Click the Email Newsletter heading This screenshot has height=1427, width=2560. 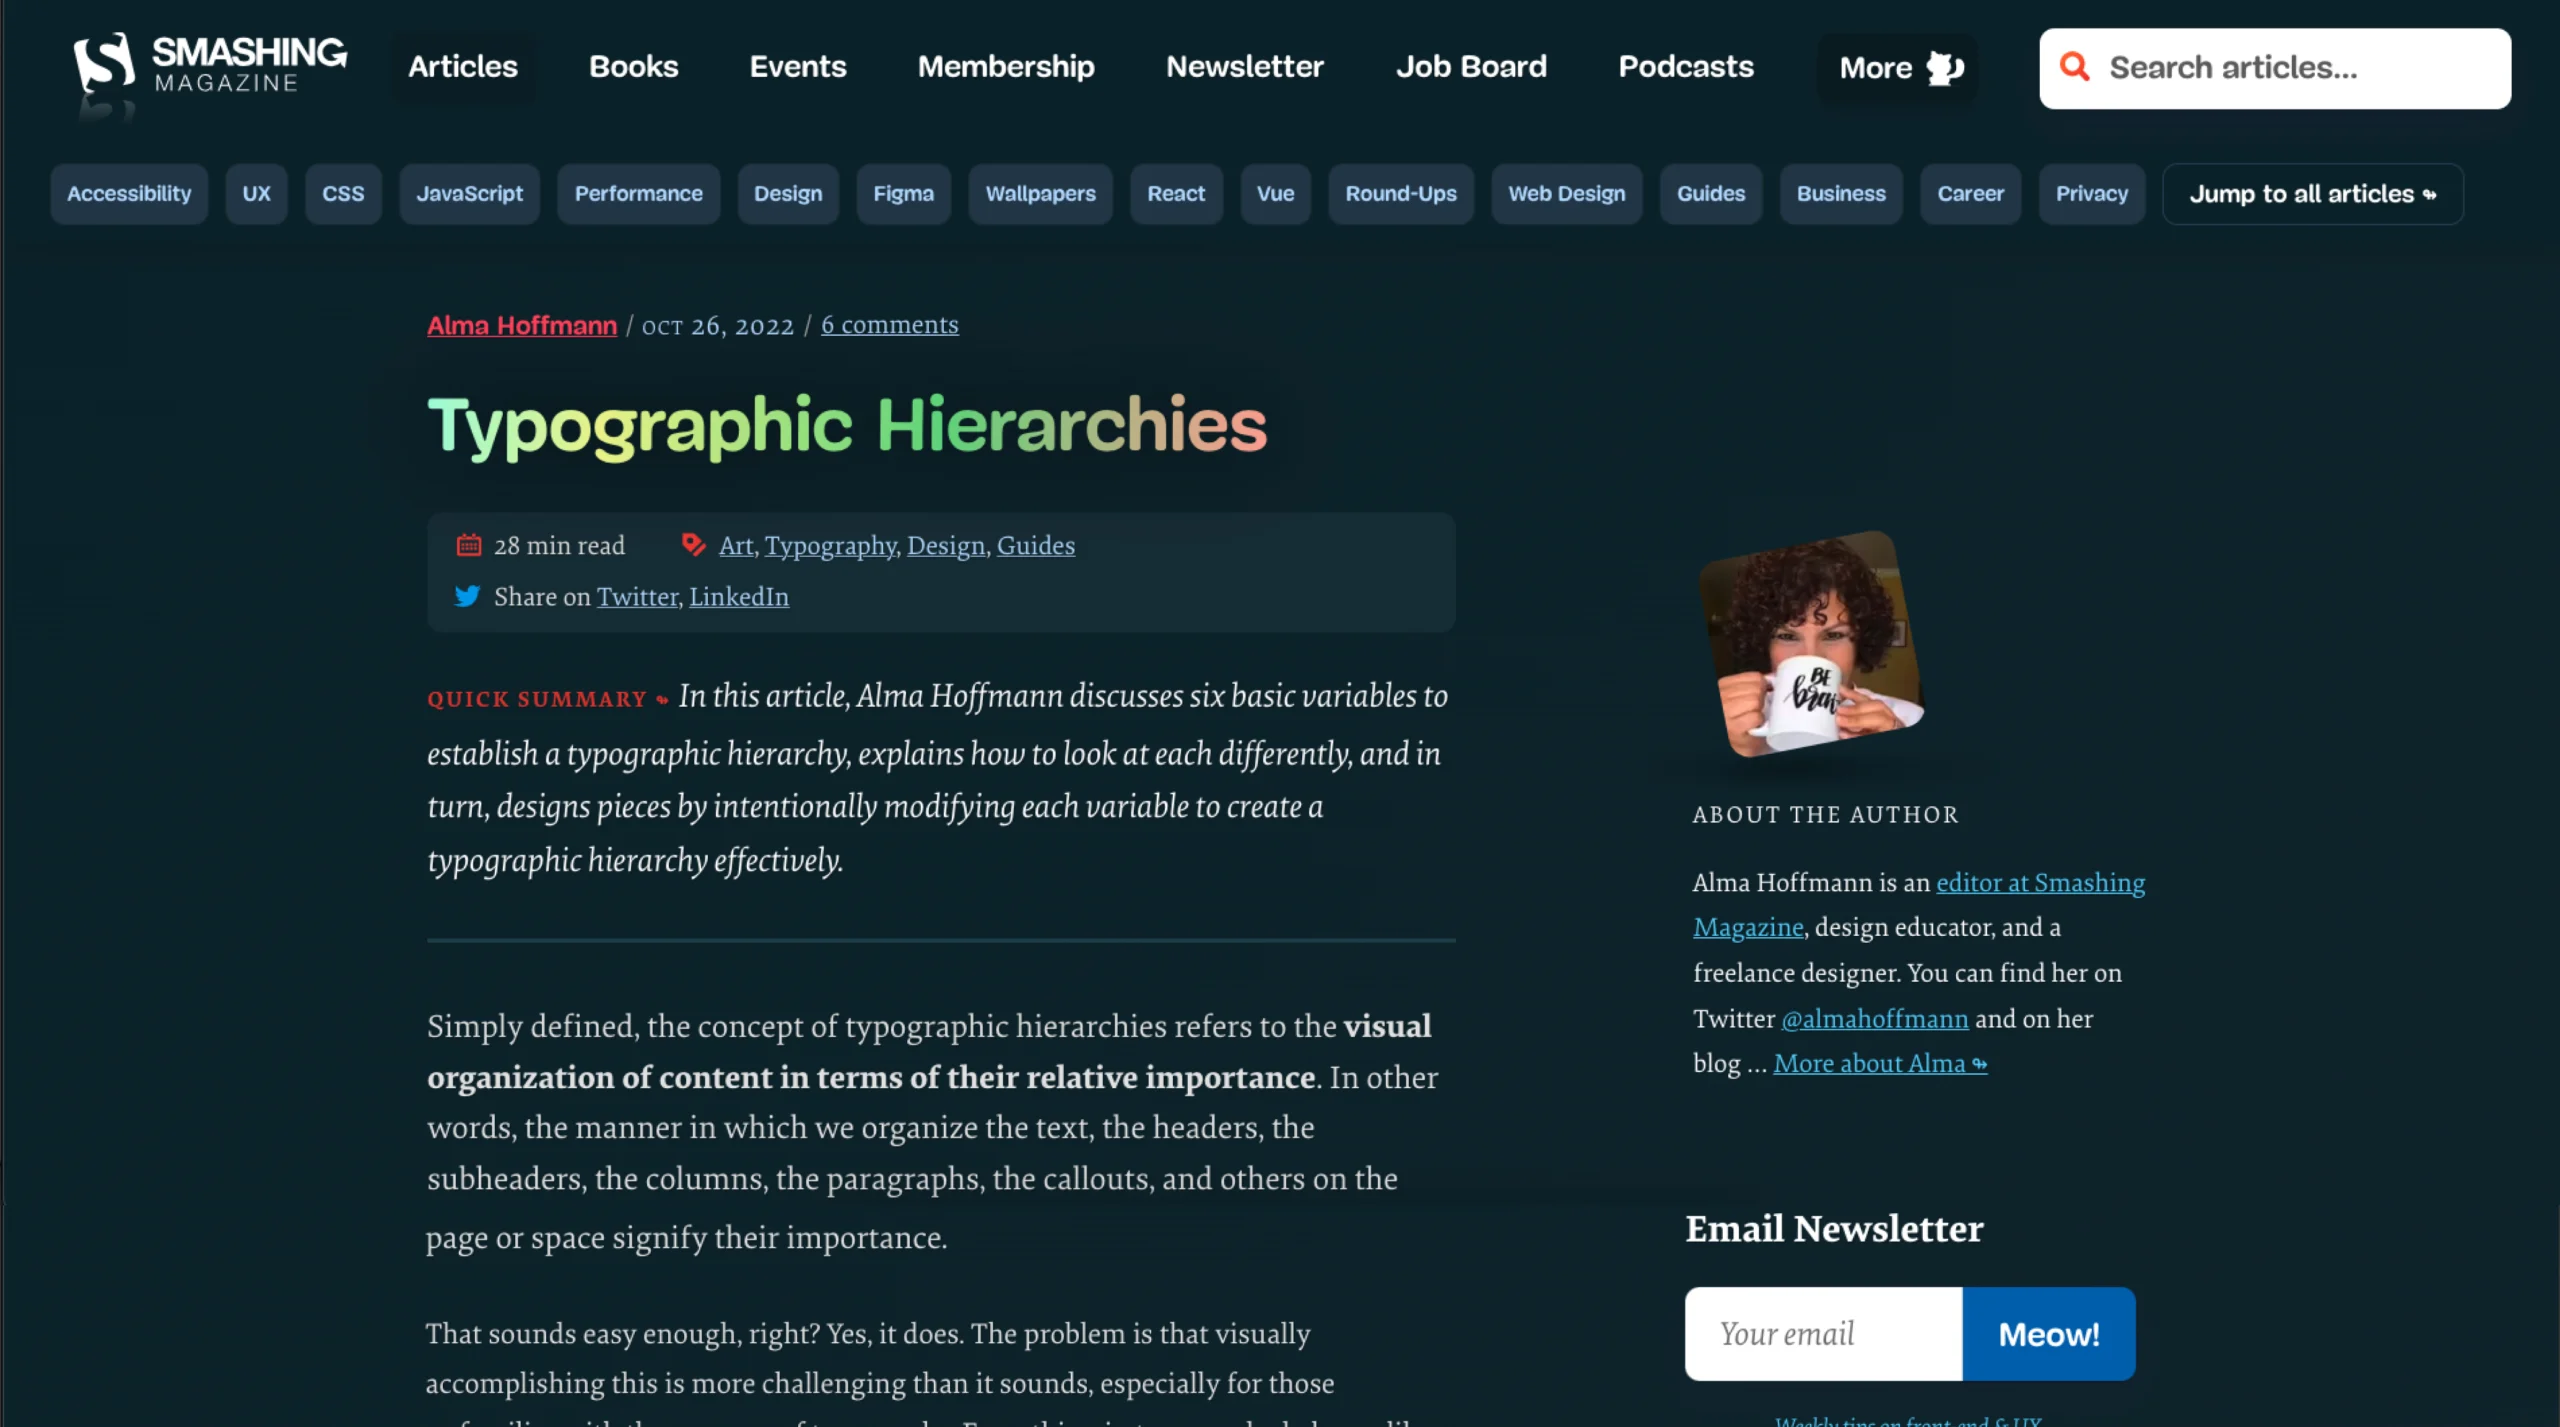[x=1834, y=1228]
